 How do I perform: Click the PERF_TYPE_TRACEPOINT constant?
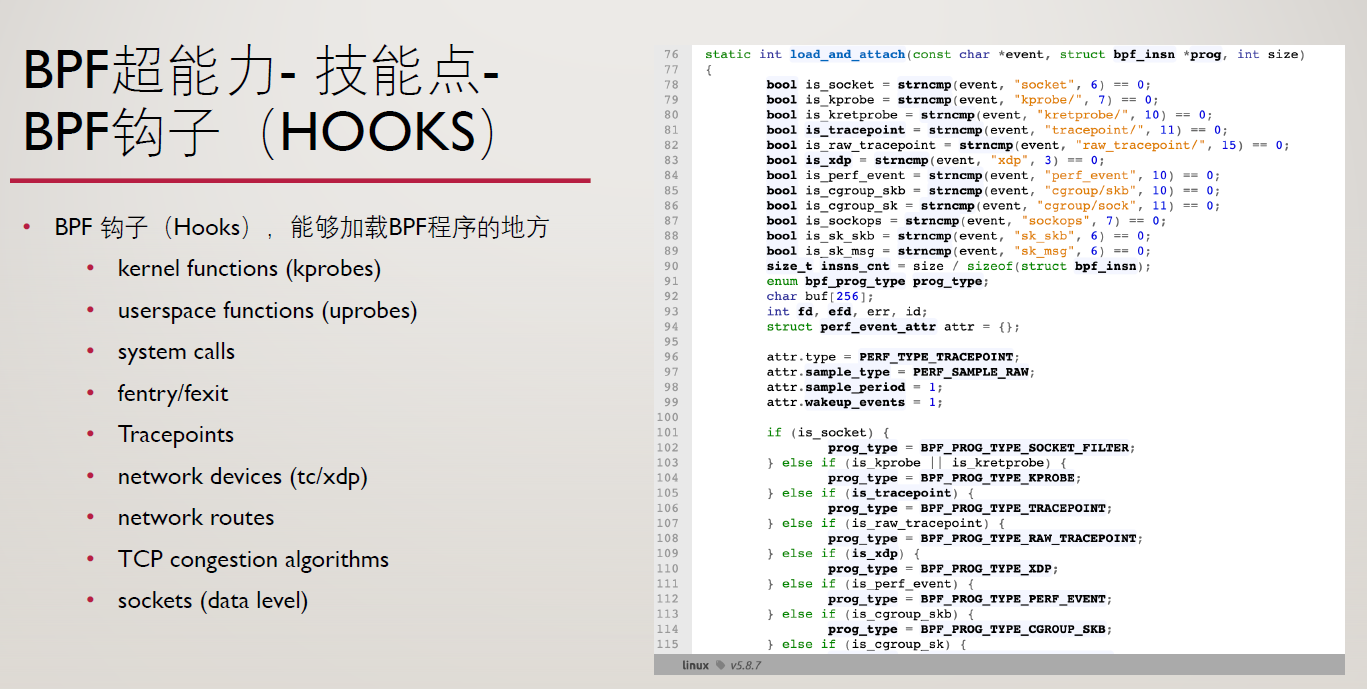point(936,357)
